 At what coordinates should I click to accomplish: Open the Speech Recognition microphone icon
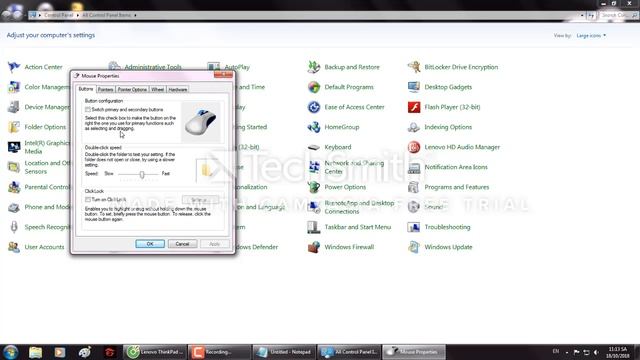[14, 227]
